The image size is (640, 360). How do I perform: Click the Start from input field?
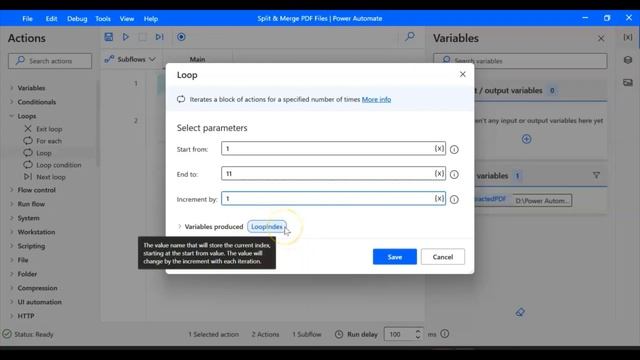pyautogui.click(x=333, y=149)
